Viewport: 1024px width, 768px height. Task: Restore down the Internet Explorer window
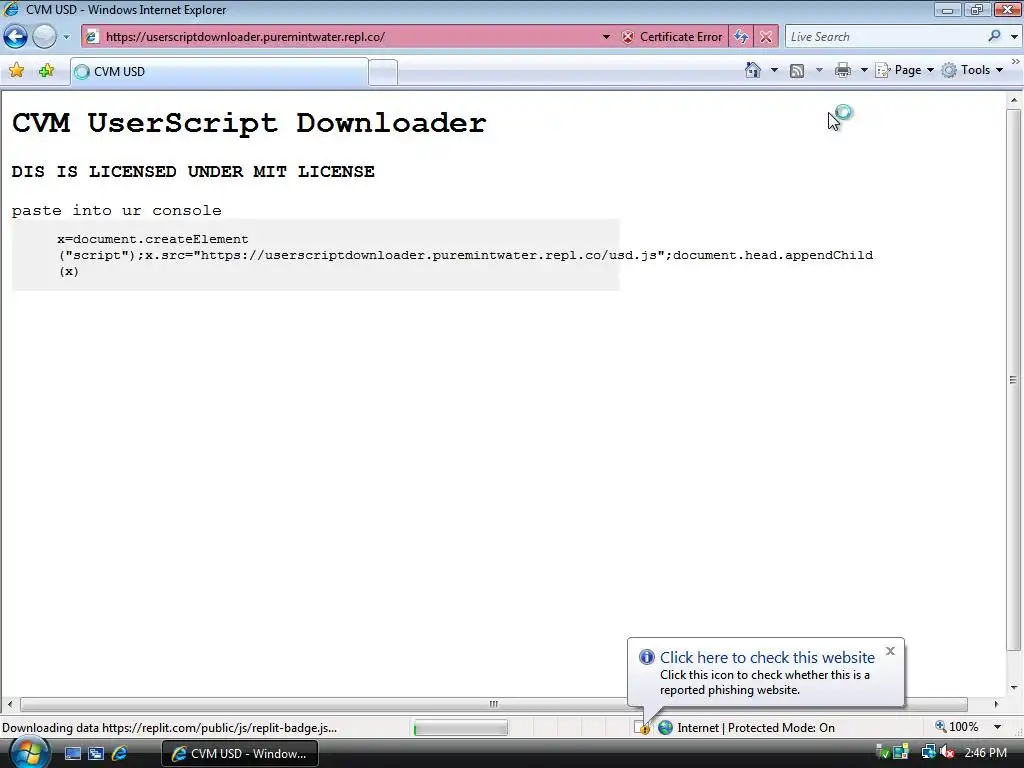click(977, 10)
